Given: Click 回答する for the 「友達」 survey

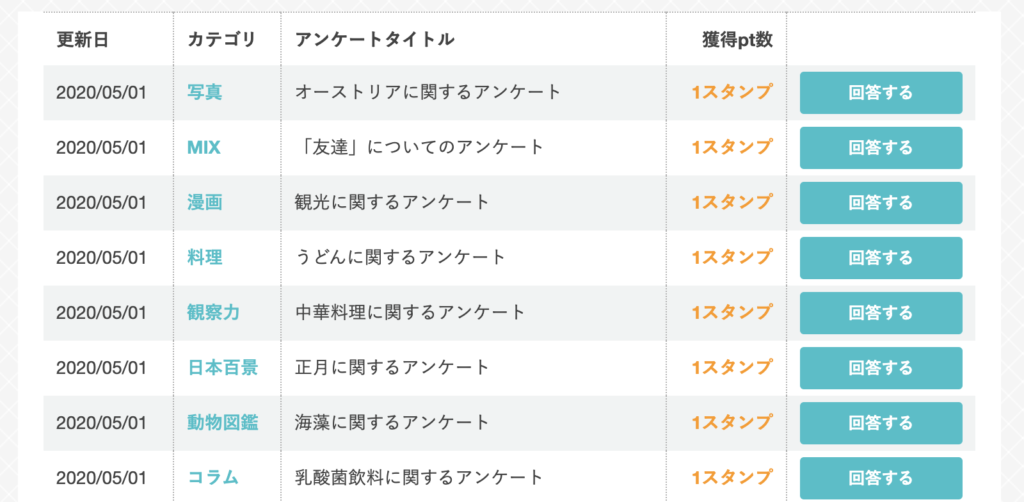Looking at the screenshot, I should coord(881,148).
